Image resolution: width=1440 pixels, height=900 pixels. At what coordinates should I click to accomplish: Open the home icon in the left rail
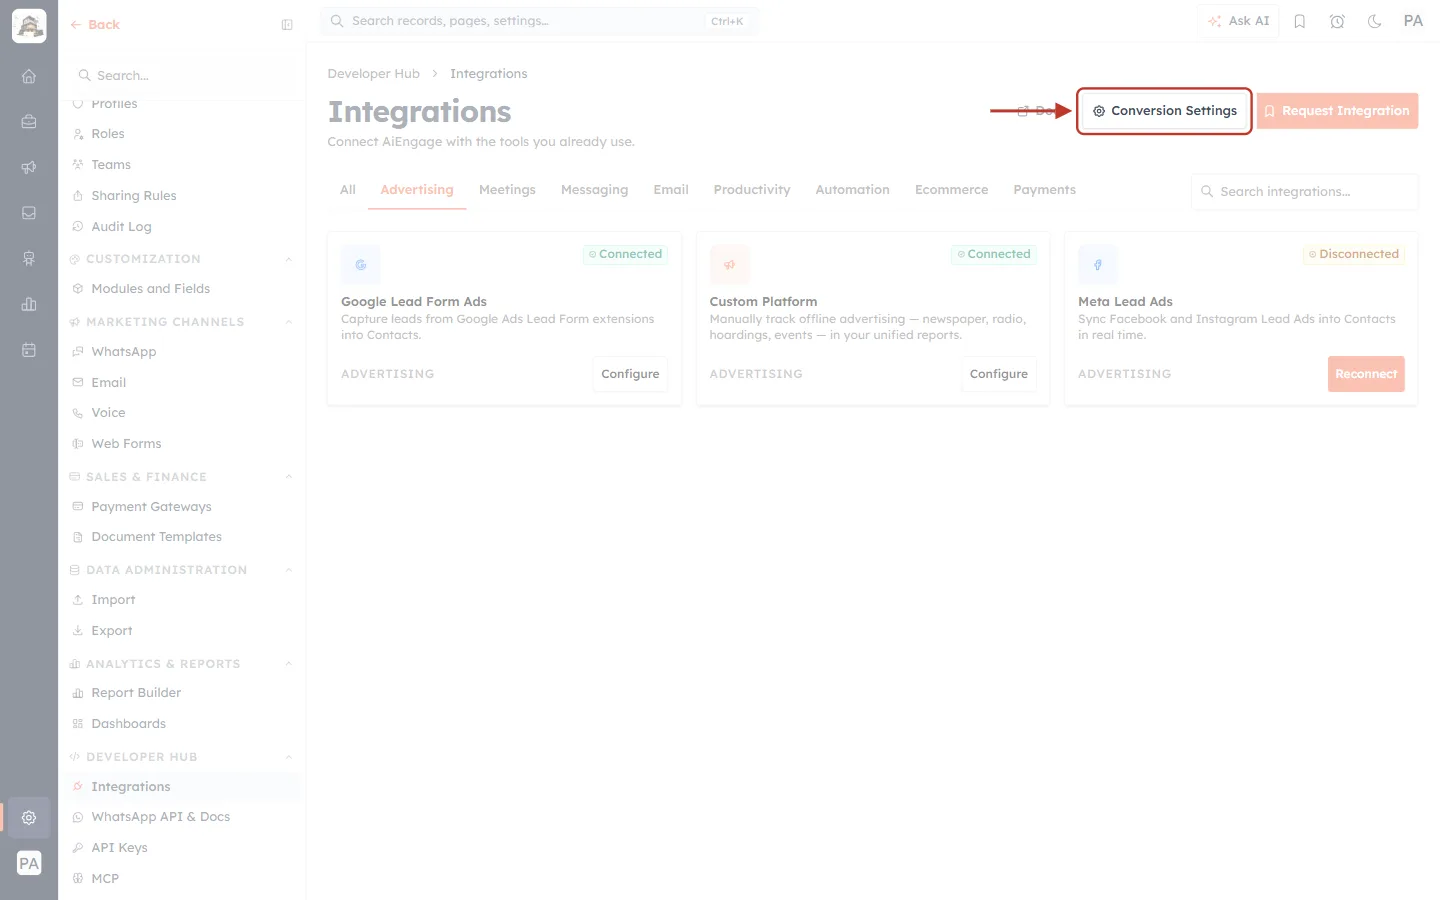29,76
